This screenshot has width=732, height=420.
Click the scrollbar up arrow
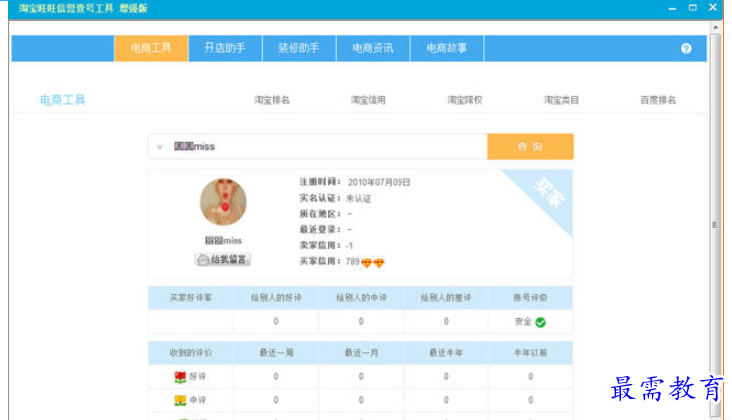(x=715, y=28)
